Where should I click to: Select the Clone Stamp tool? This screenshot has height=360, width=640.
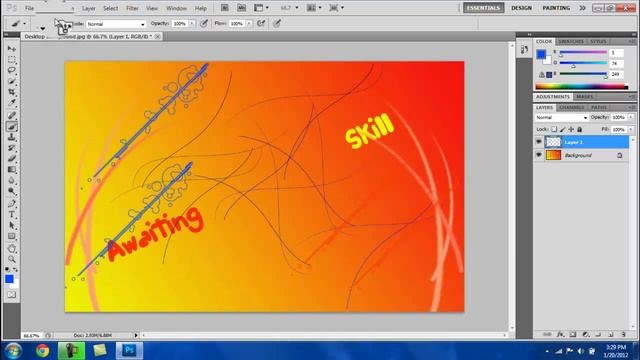(x=11, y=138)
